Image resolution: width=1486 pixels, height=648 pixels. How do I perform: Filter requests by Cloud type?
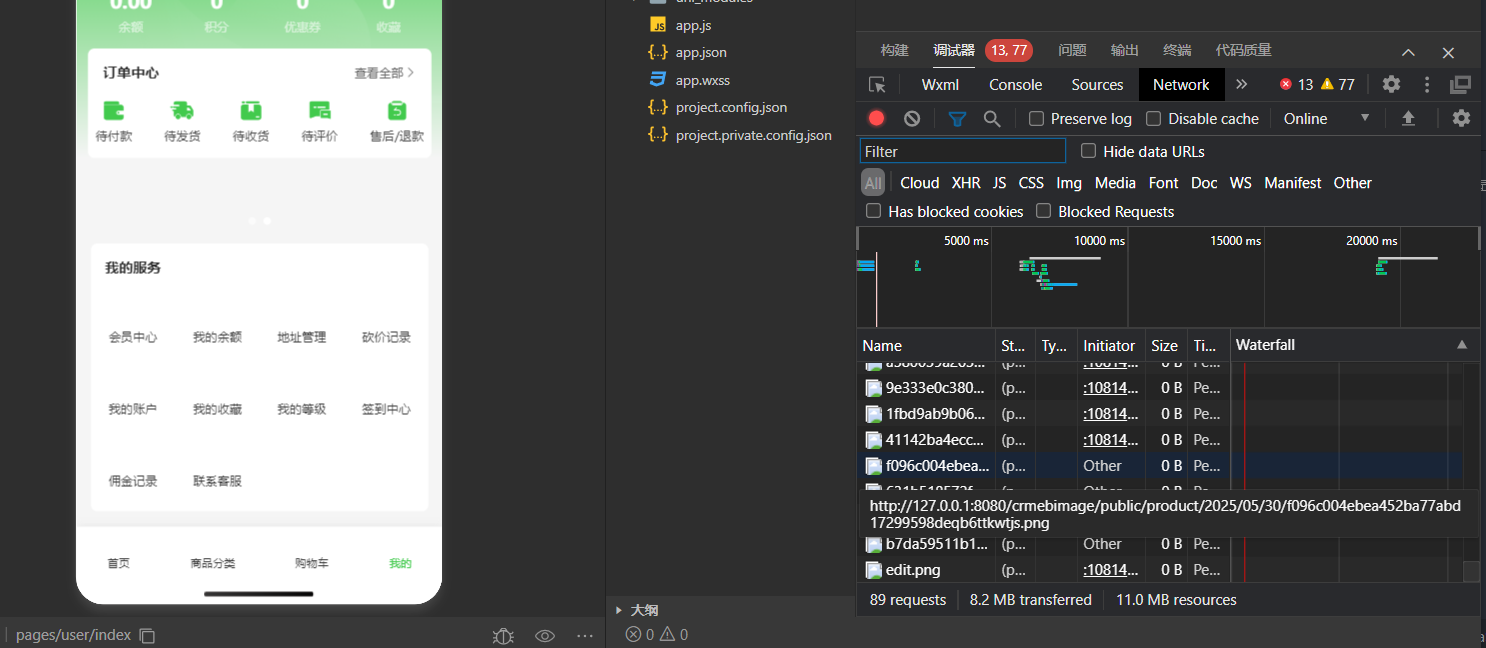tap(919, 183)
